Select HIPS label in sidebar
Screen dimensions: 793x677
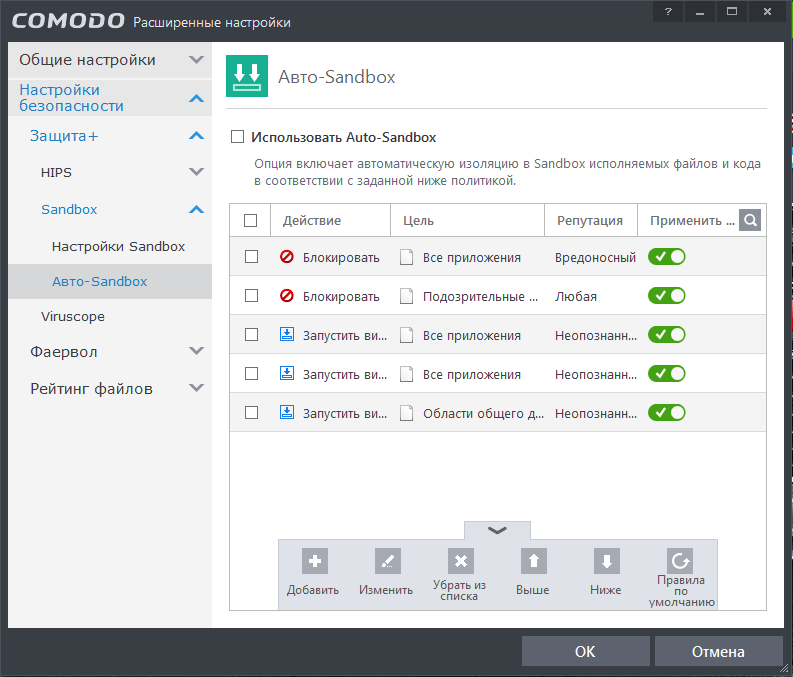[x=56, y=172]
